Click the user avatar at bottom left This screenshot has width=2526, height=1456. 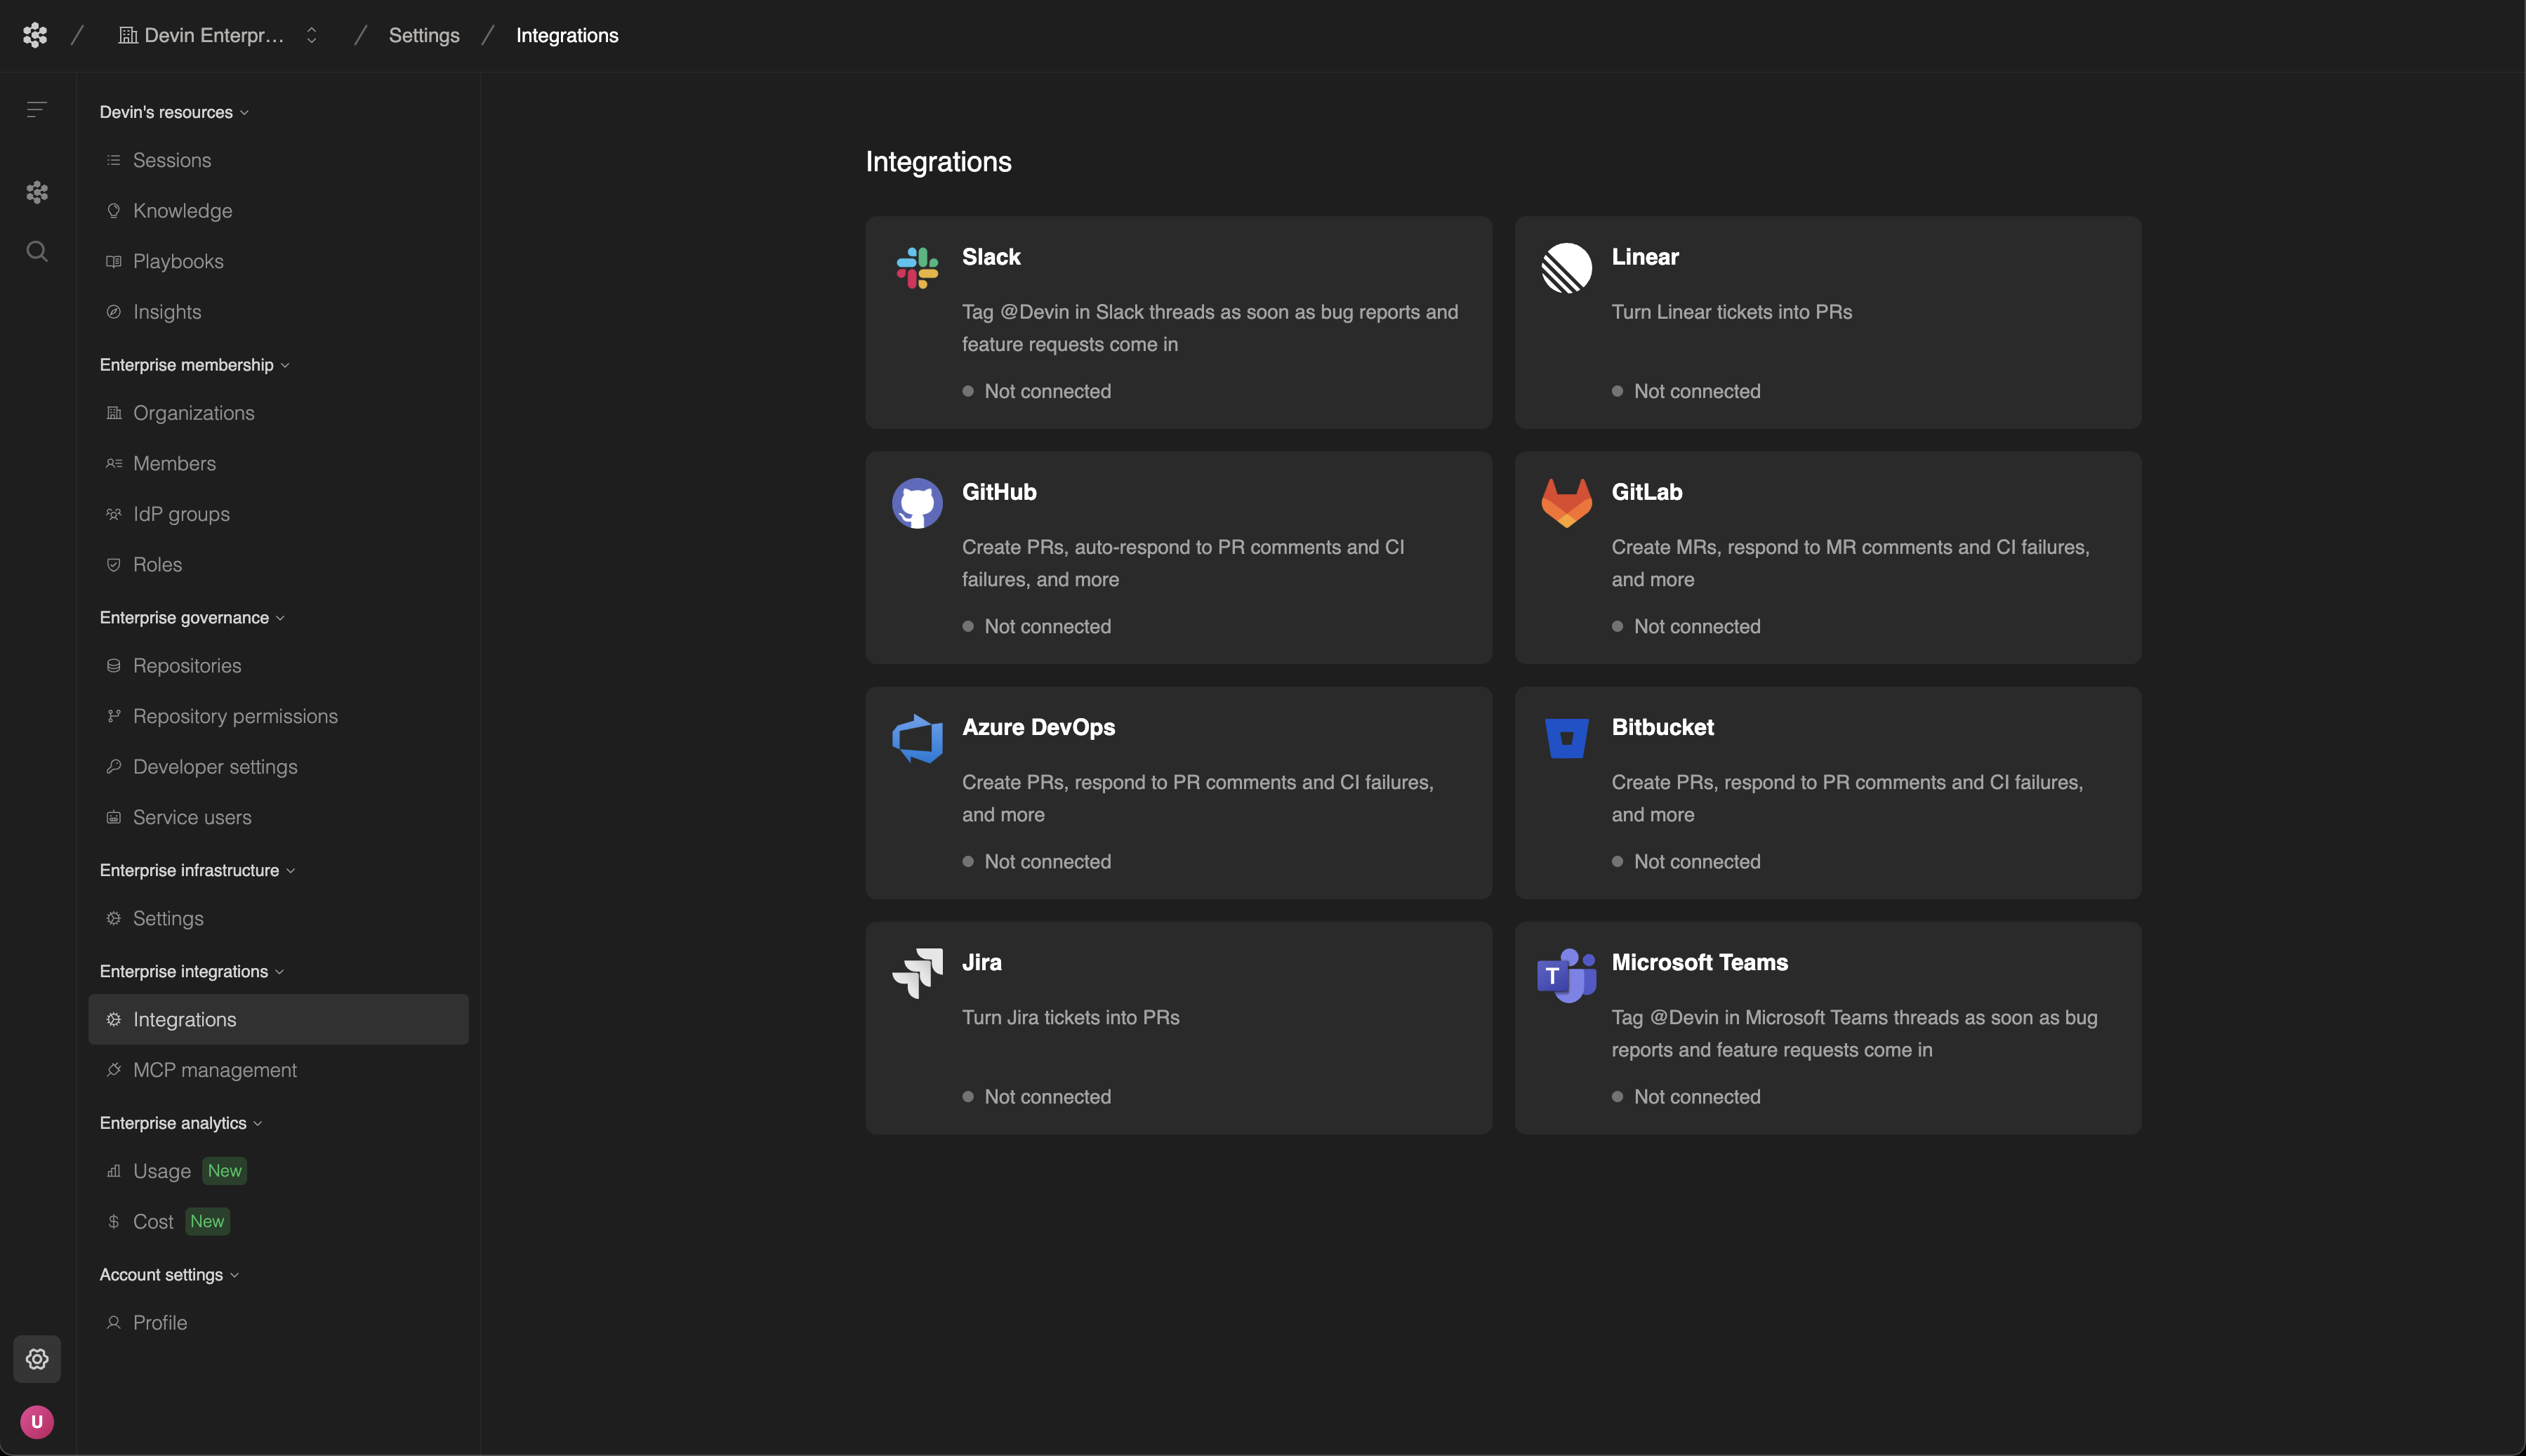coord(37,1421)
